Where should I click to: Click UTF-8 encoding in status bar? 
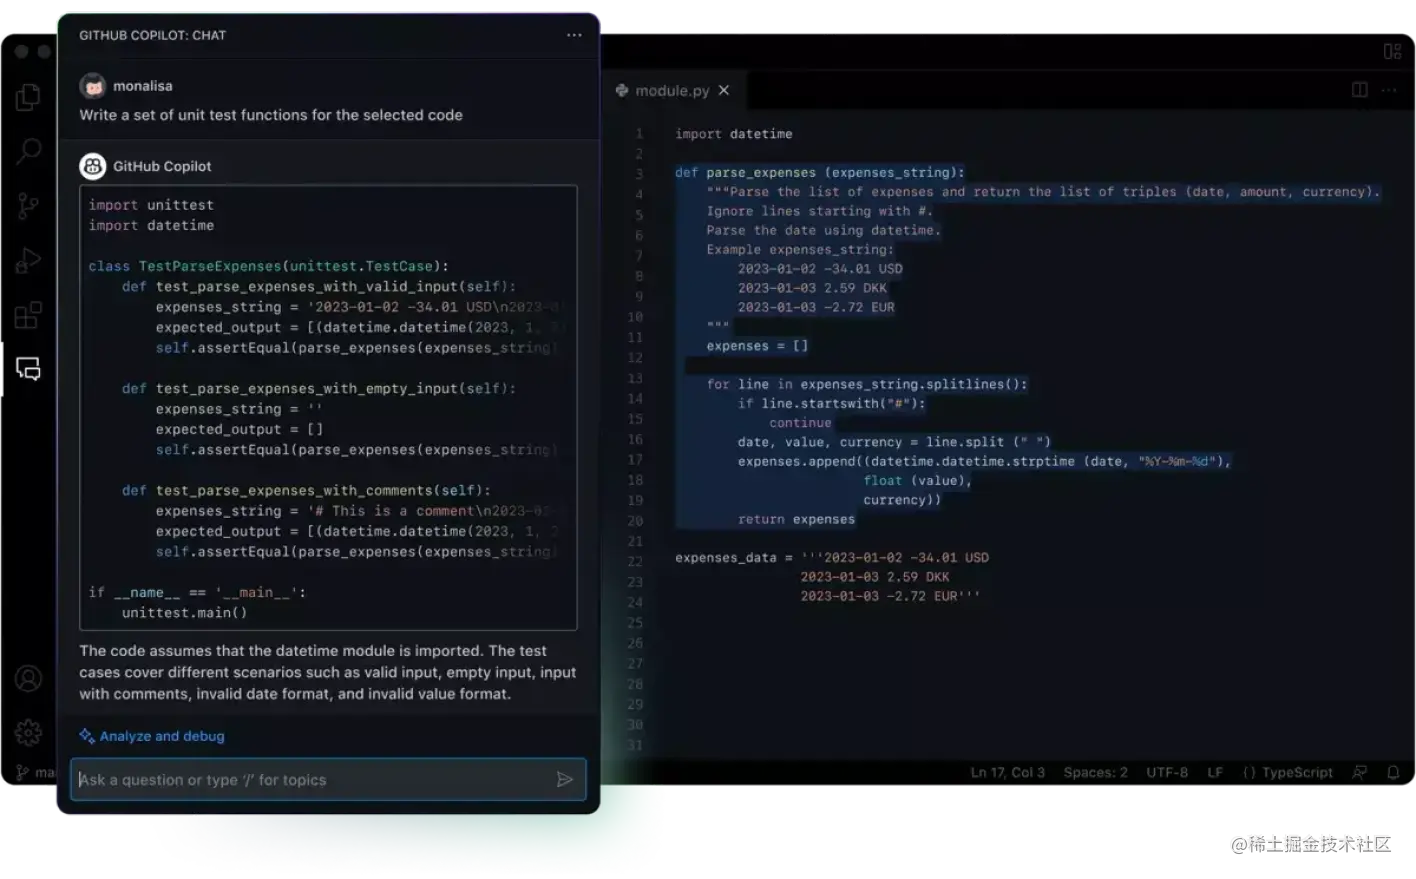tap(1167, 772)
